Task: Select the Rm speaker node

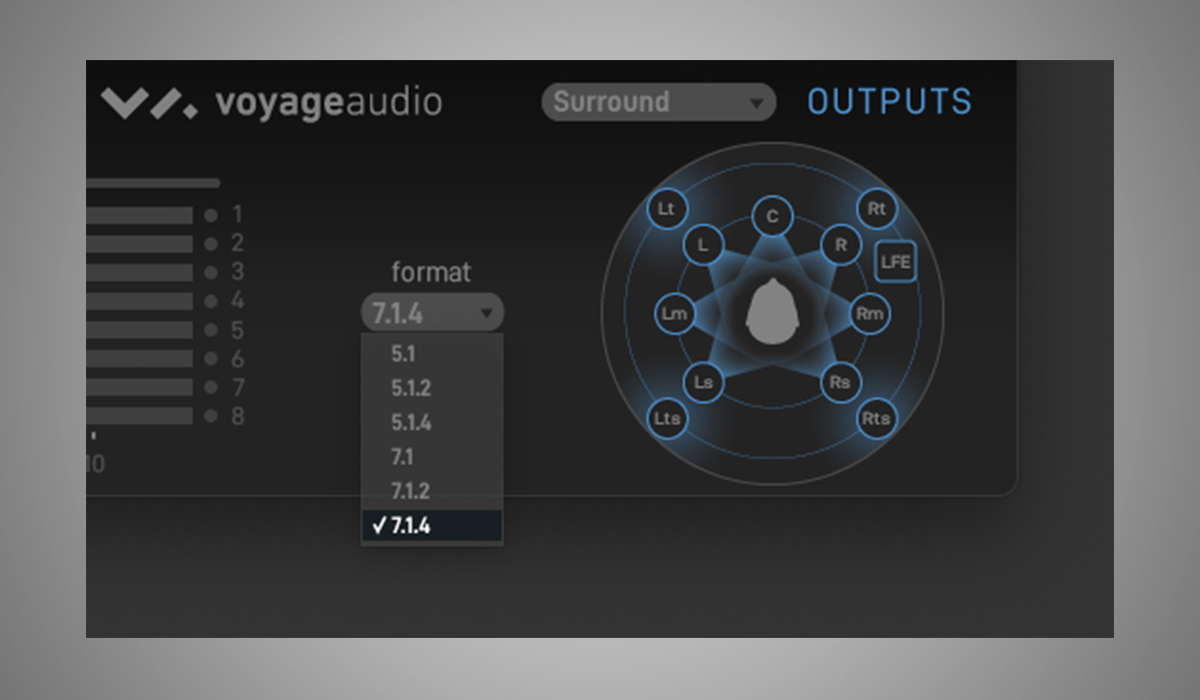Action: click(x=869, y=314)
